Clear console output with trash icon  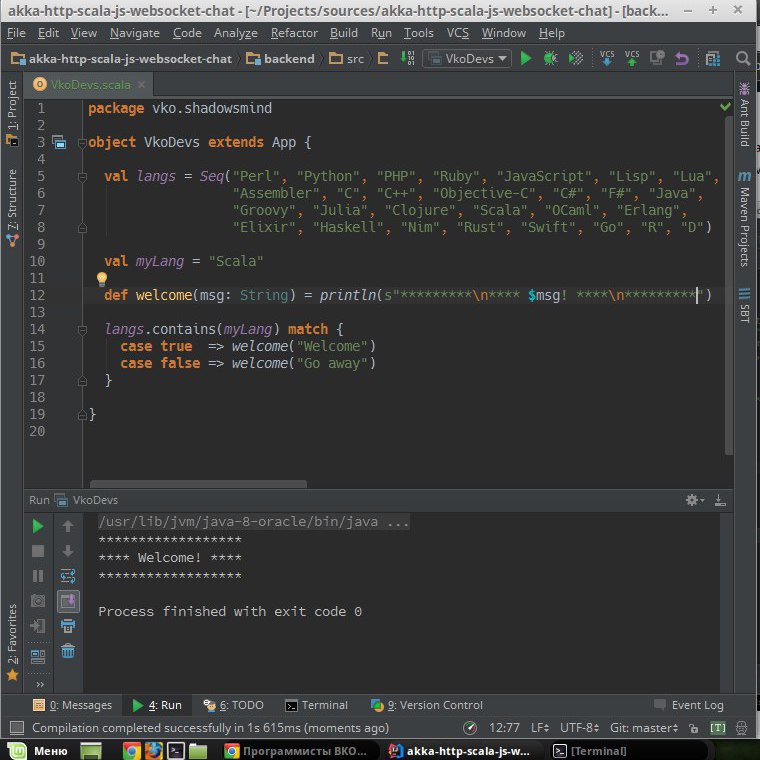[68, 652]
